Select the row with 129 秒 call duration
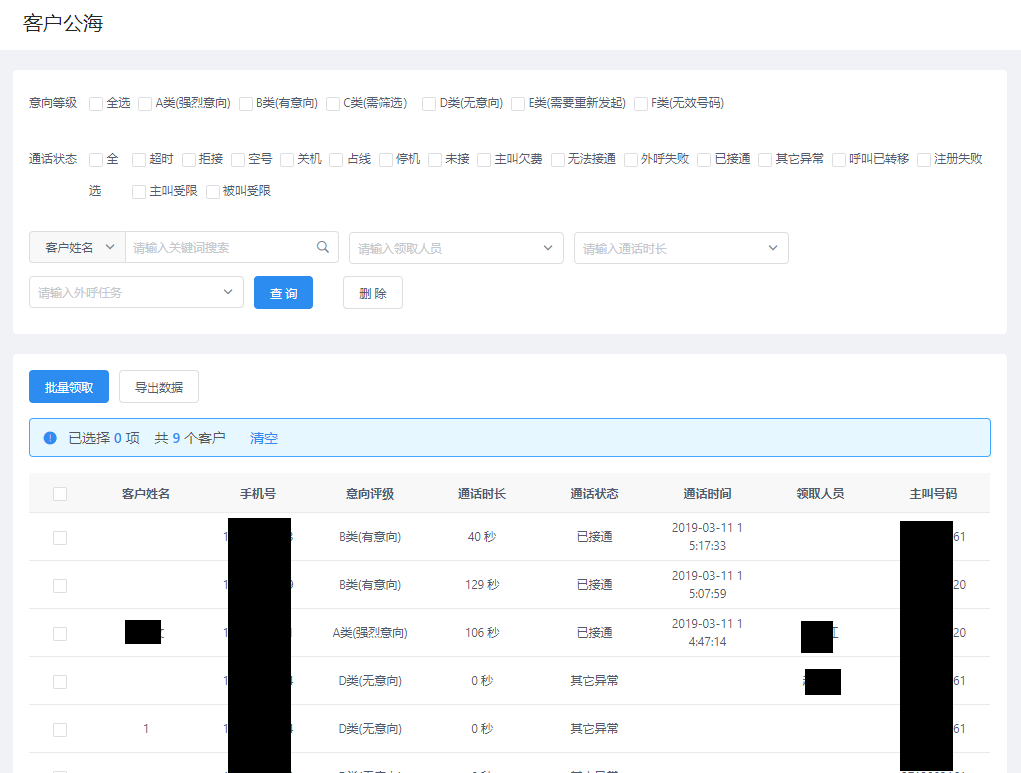The image size is (1021, 773). point(60,585)
